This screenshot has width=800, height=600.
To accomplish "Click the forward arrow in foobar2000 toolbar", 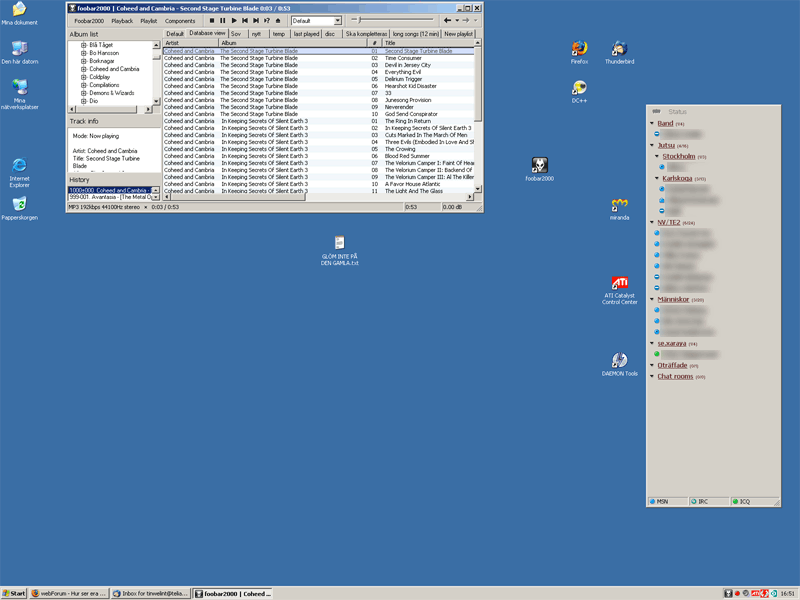I will click(x=466, y=20).
